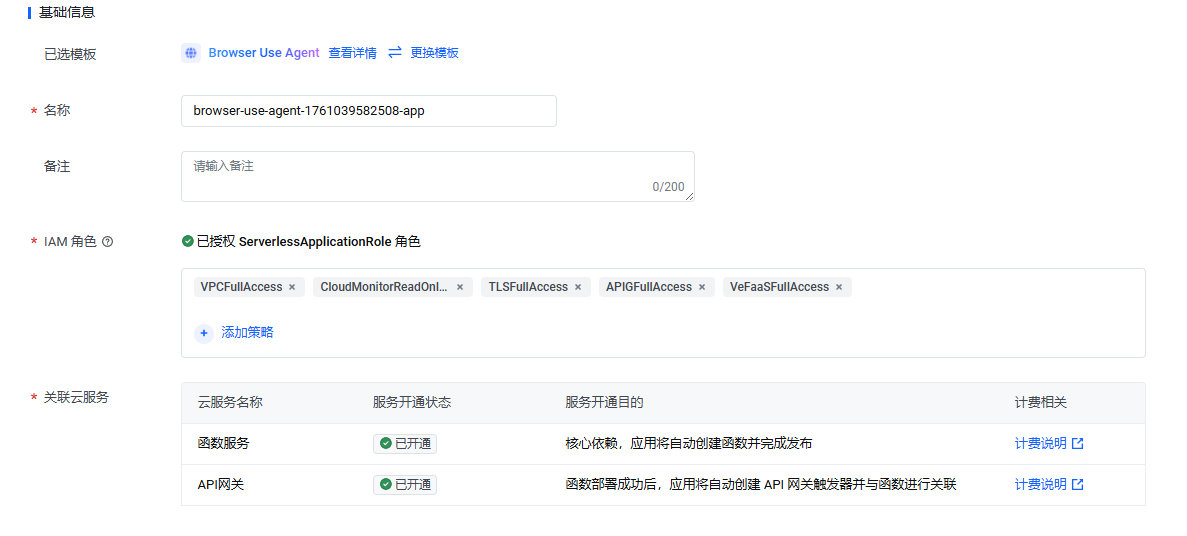
Task: Click the help icon next to IAM 角色
Action: tap(108, 241)
